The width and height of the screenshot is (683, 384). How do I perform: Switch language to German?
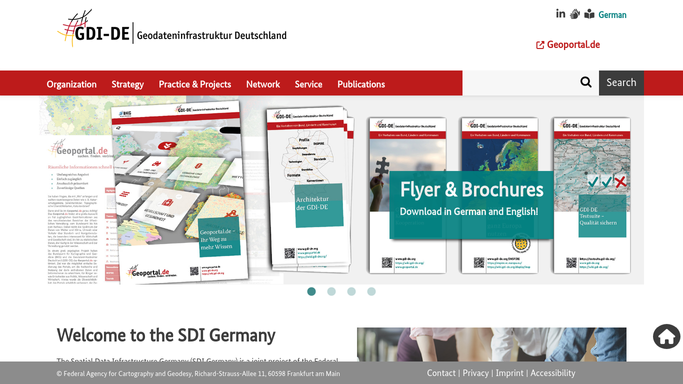coord(612,15)
